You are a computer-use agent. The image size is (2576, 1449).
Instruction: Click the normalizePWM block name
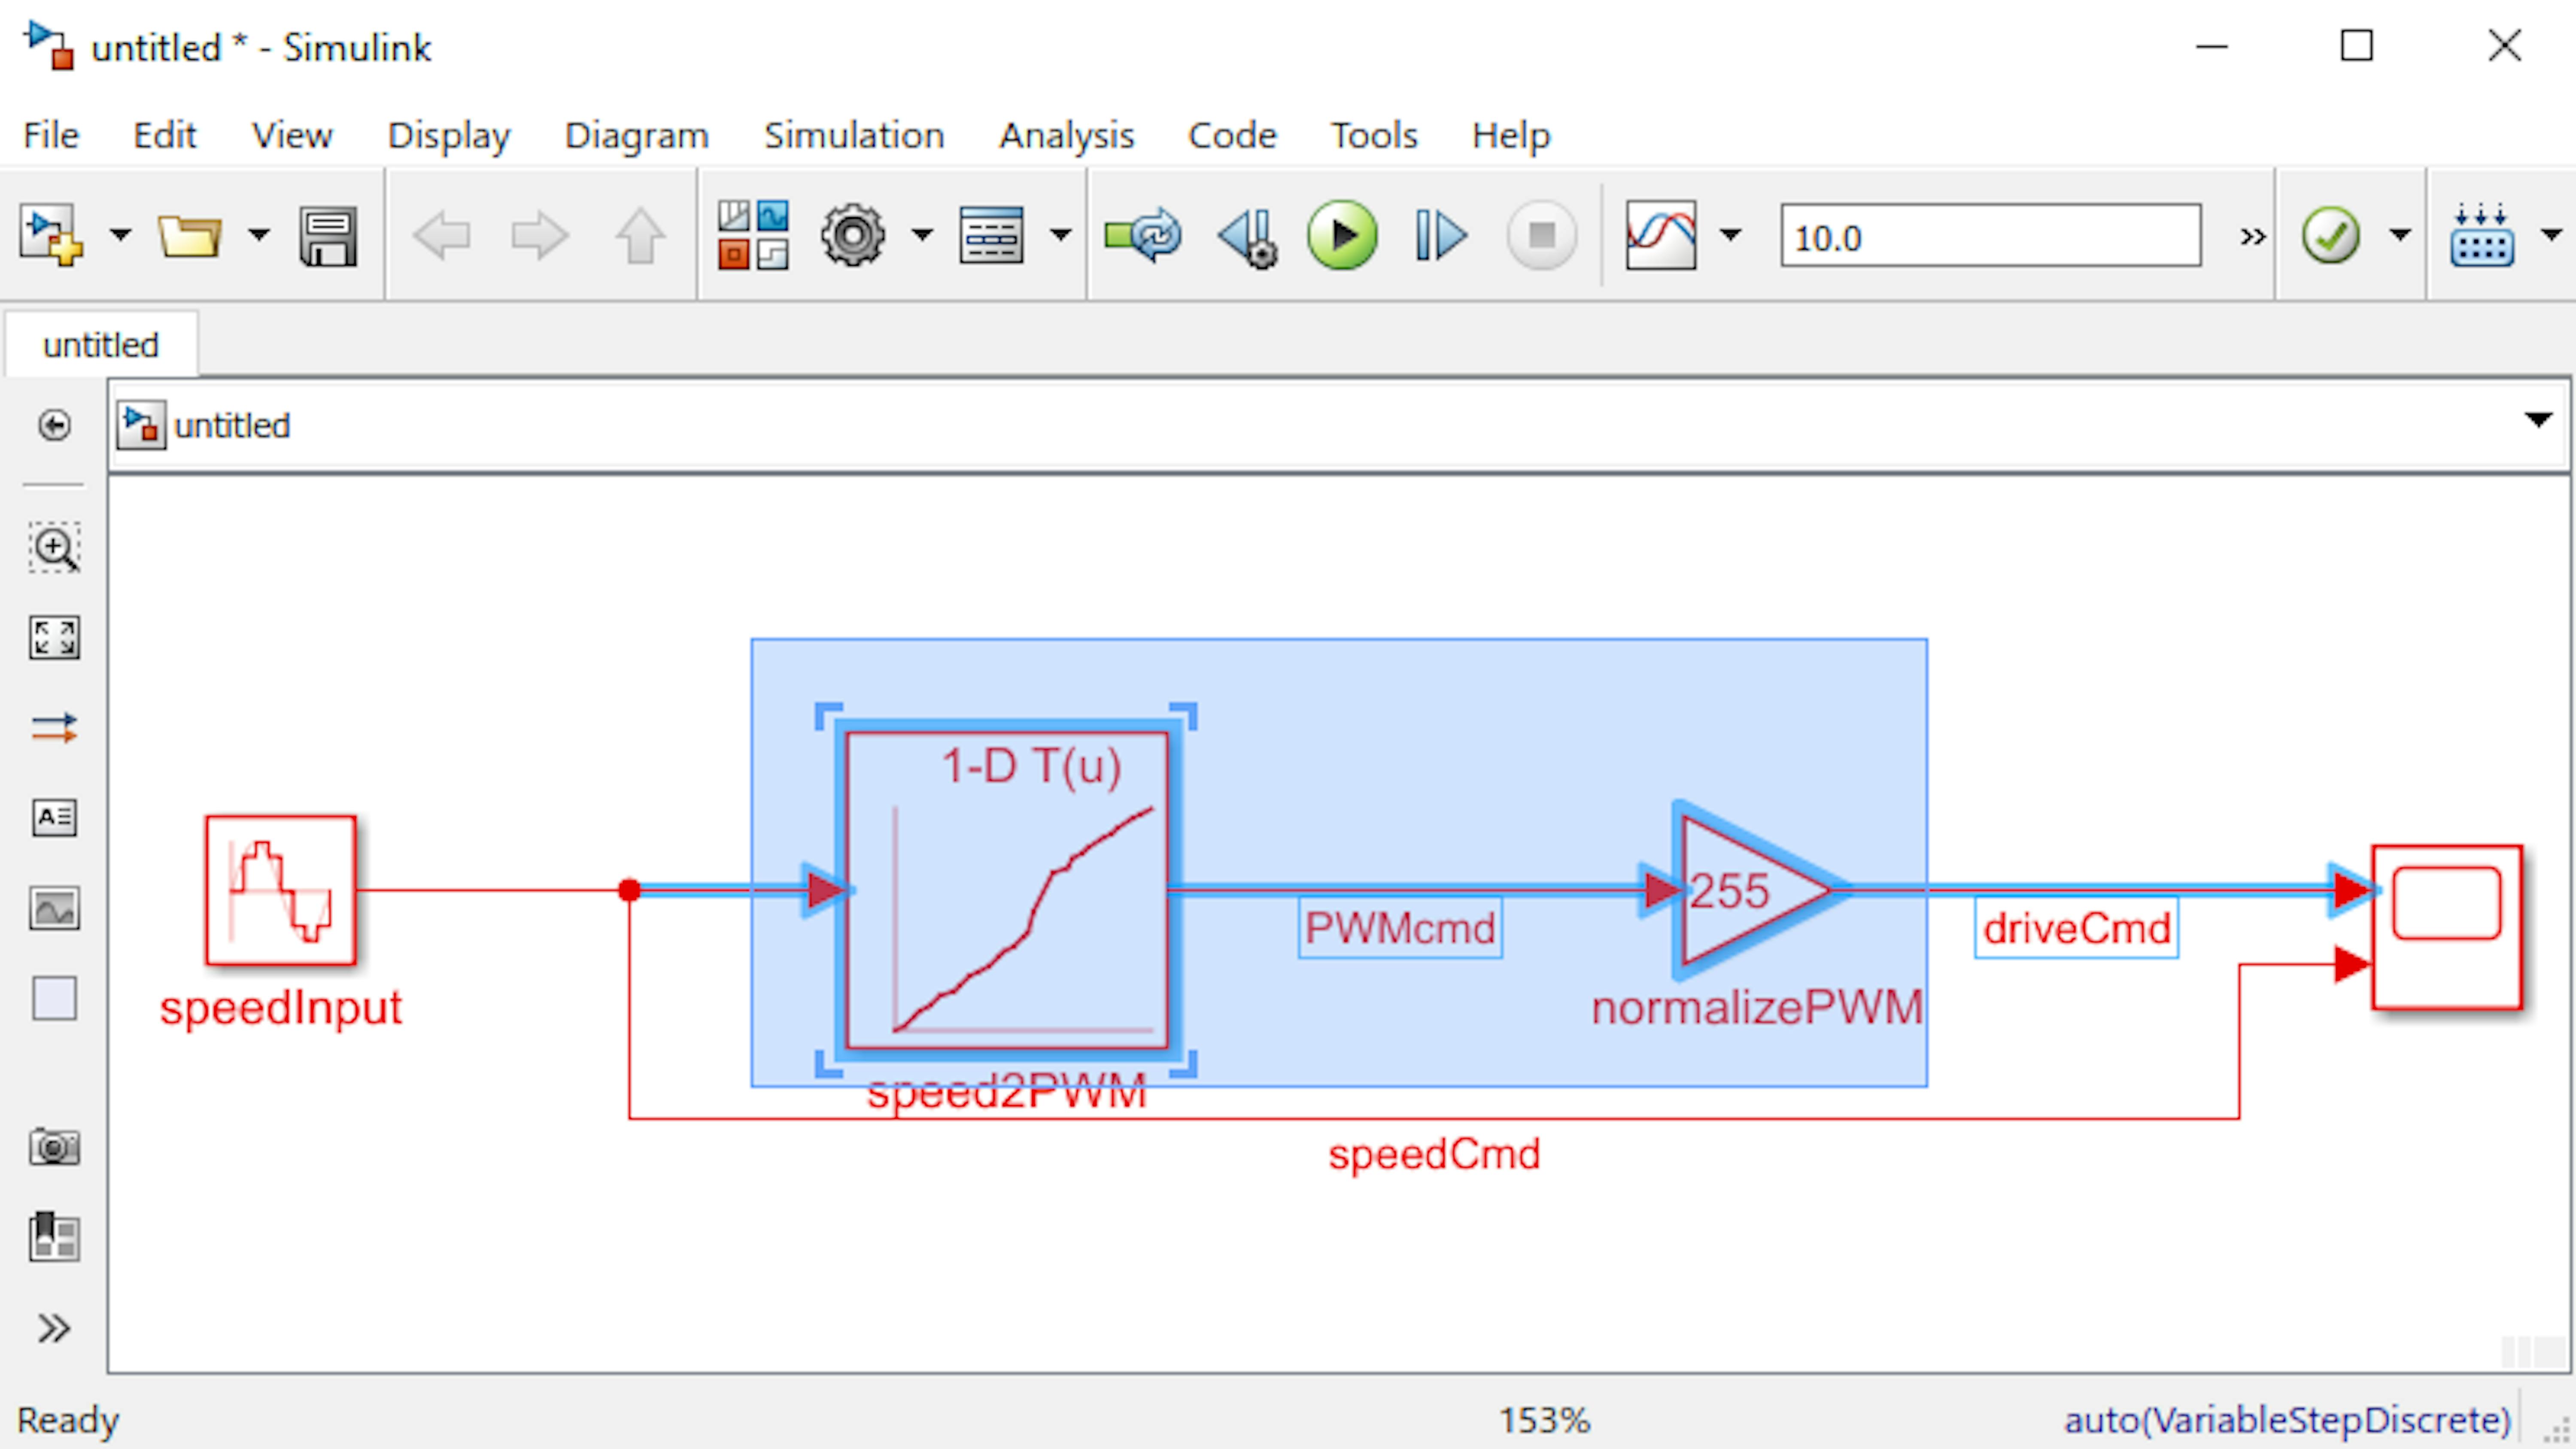[x=1757, y=1008]
